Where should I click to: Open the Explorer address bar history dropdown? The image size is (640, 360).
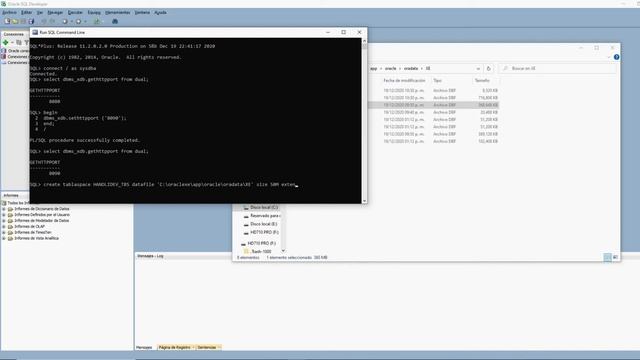coord(478,69)
